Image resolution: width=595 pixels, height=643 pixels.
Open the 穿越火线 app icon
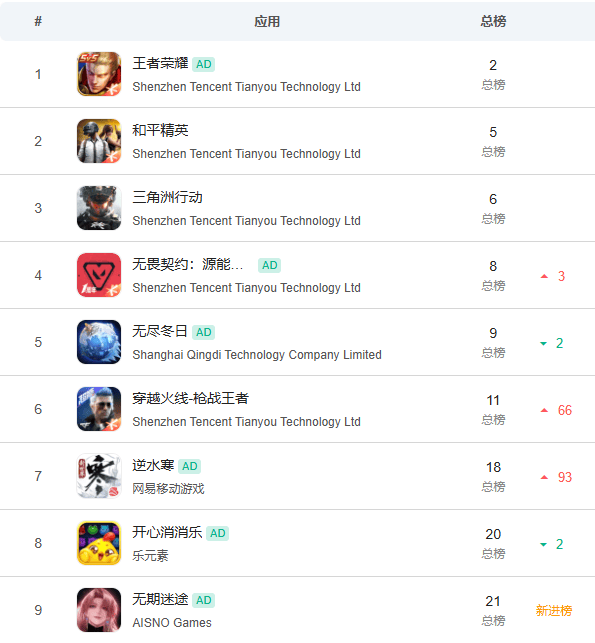(x=99, y=409)
